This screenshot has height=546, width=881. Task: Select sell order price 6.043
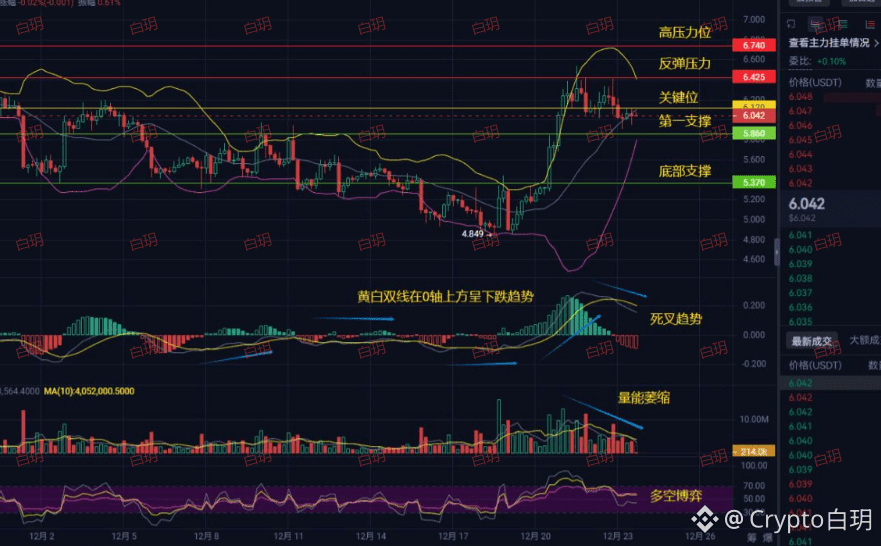click(800, 169)
